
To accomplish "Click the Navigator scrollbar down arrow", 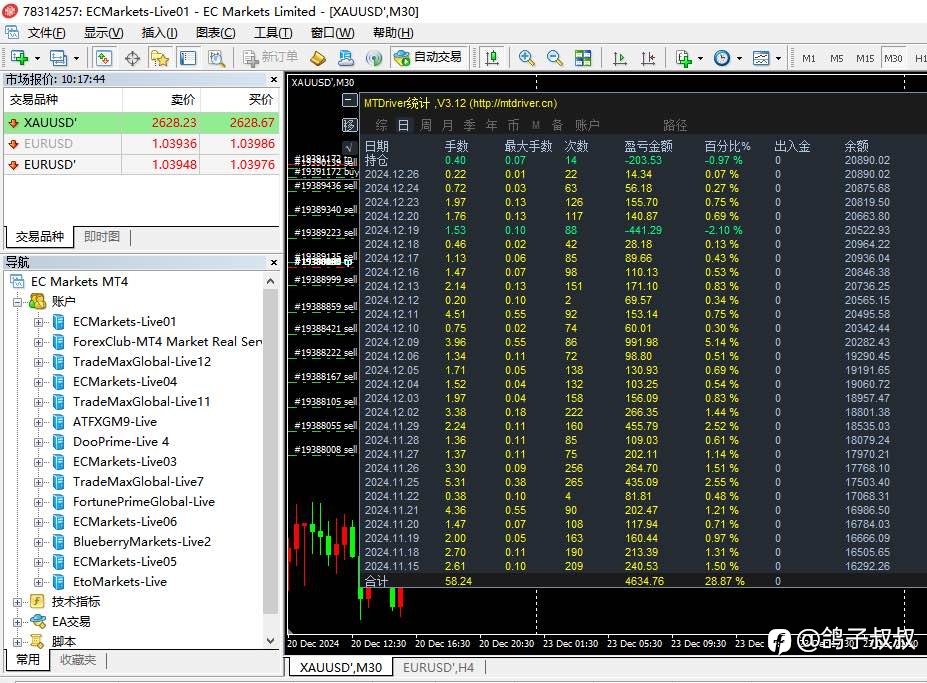I will [270, 640].
